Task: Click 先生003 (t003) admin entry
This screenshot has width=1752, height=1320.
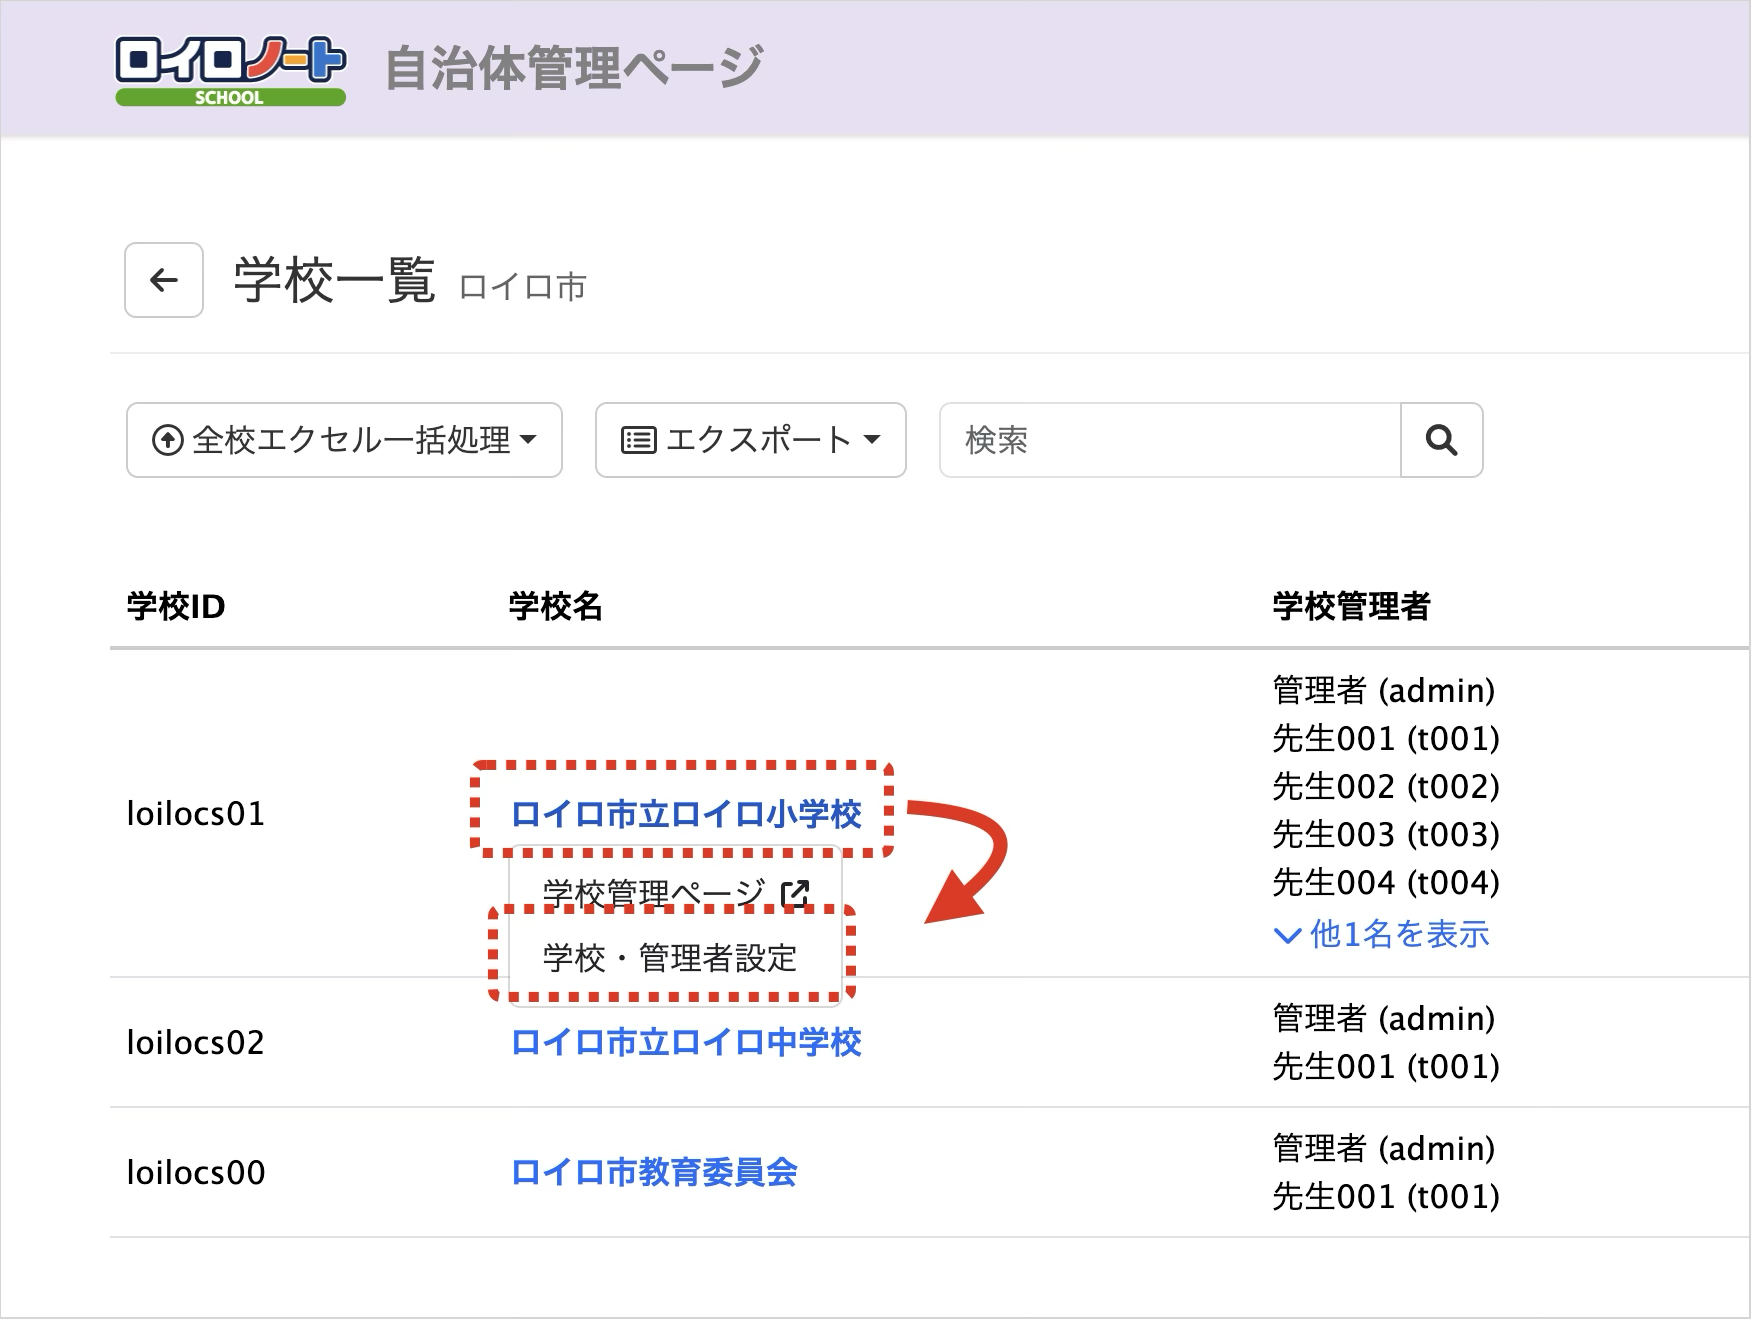Action: point(1386,834)
